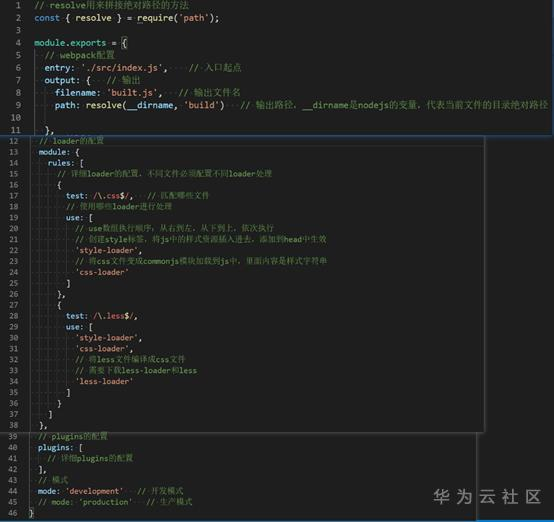Select the 'path' string on line 2

click(194, 18)
